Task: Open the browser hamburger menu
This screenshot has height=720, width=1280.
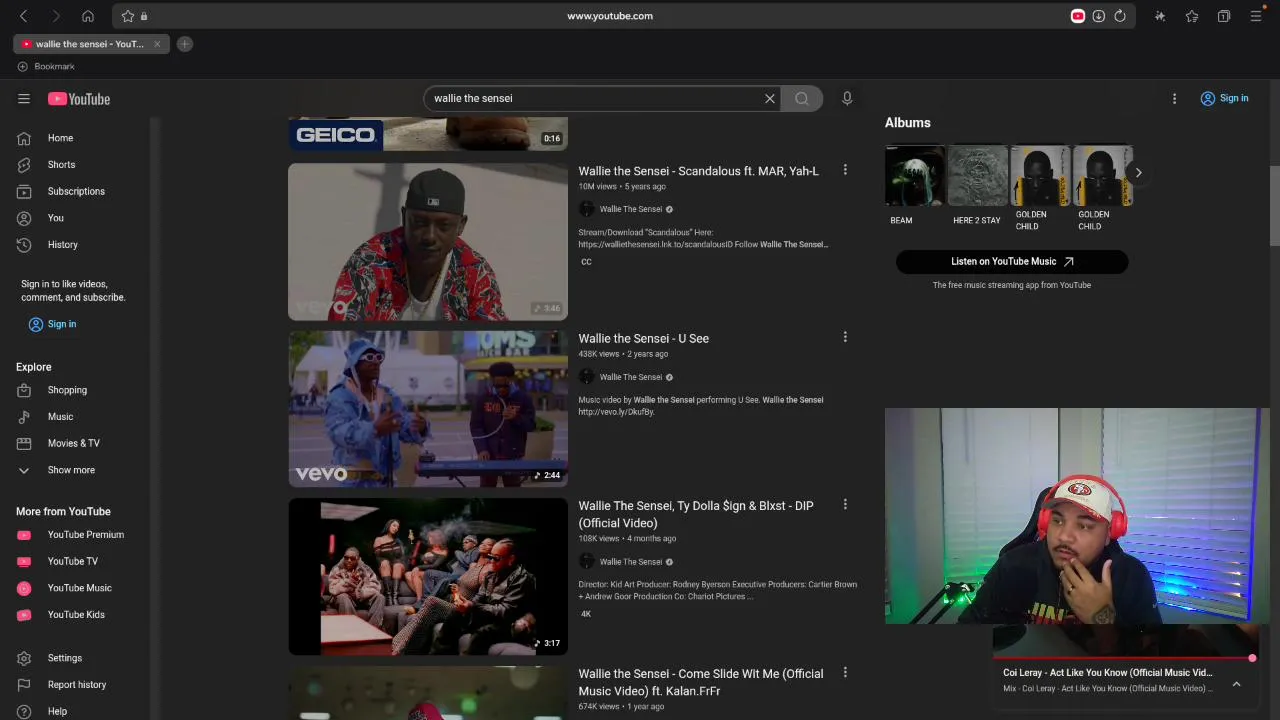Action: click(x=1256, y=16)
